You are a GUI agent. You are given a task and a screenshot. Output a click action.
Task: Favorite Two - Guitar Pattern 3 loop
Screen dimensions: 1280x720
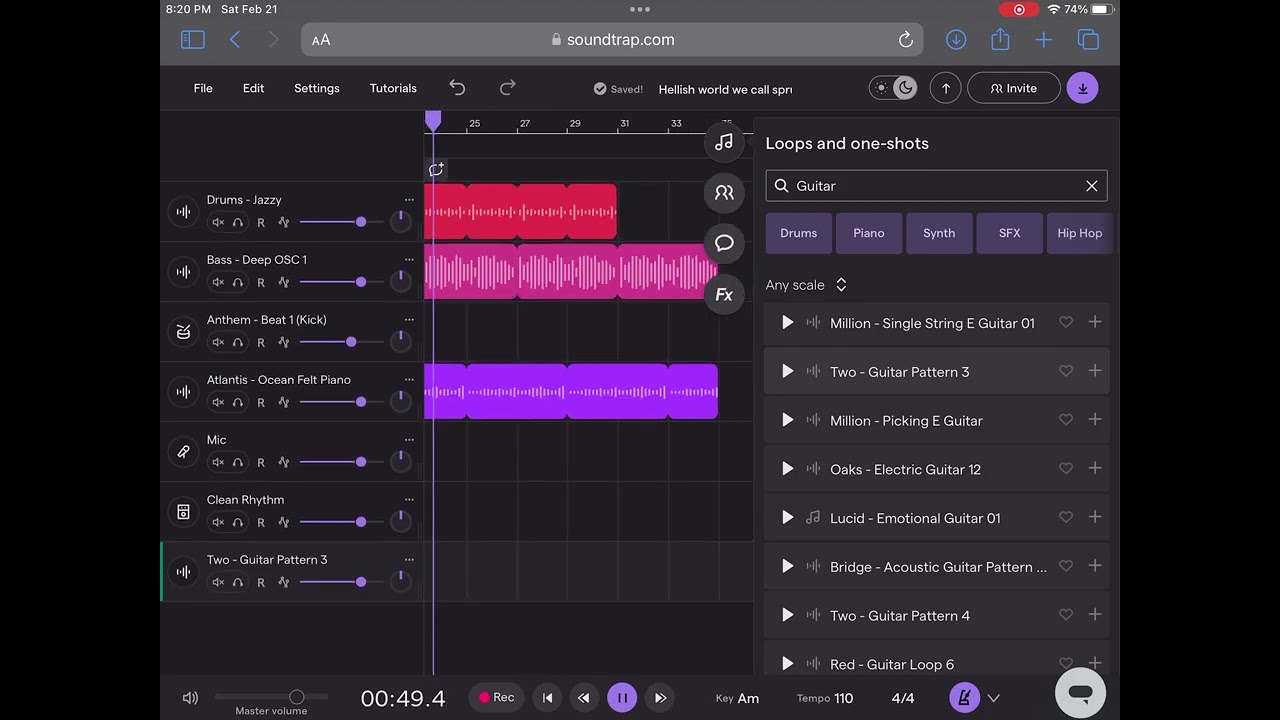click(1066, 371)
